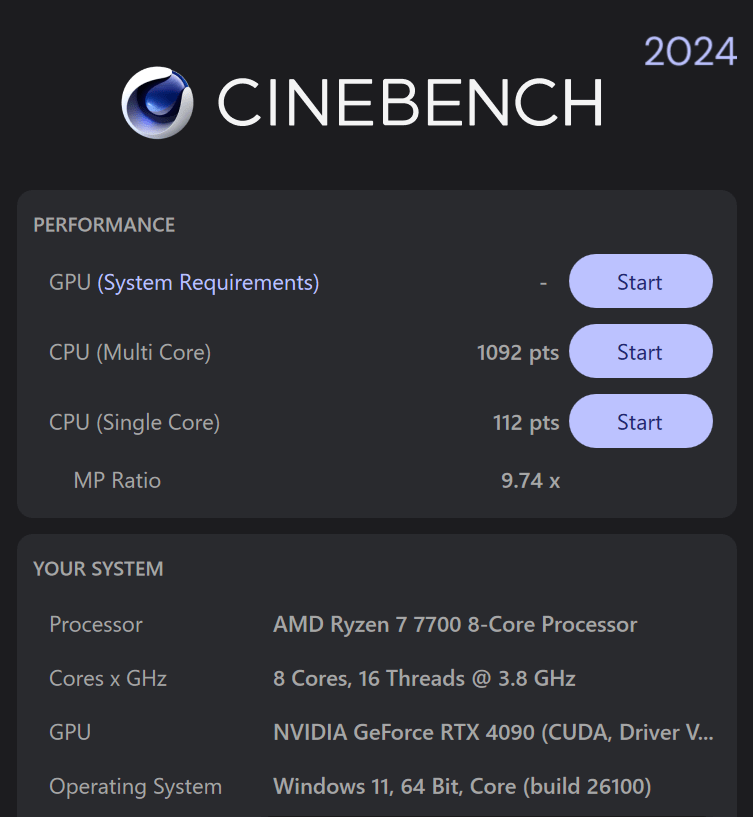The image size is (753, 817).
Task: Select the AMD Ryzen 7 7700 processor entry
Action: (x=456, y=625)
